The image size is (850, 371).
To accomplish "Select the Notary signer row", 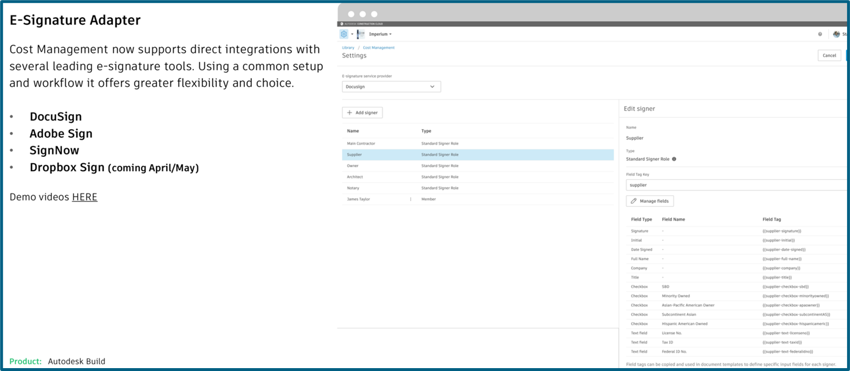I will point(478,188).
